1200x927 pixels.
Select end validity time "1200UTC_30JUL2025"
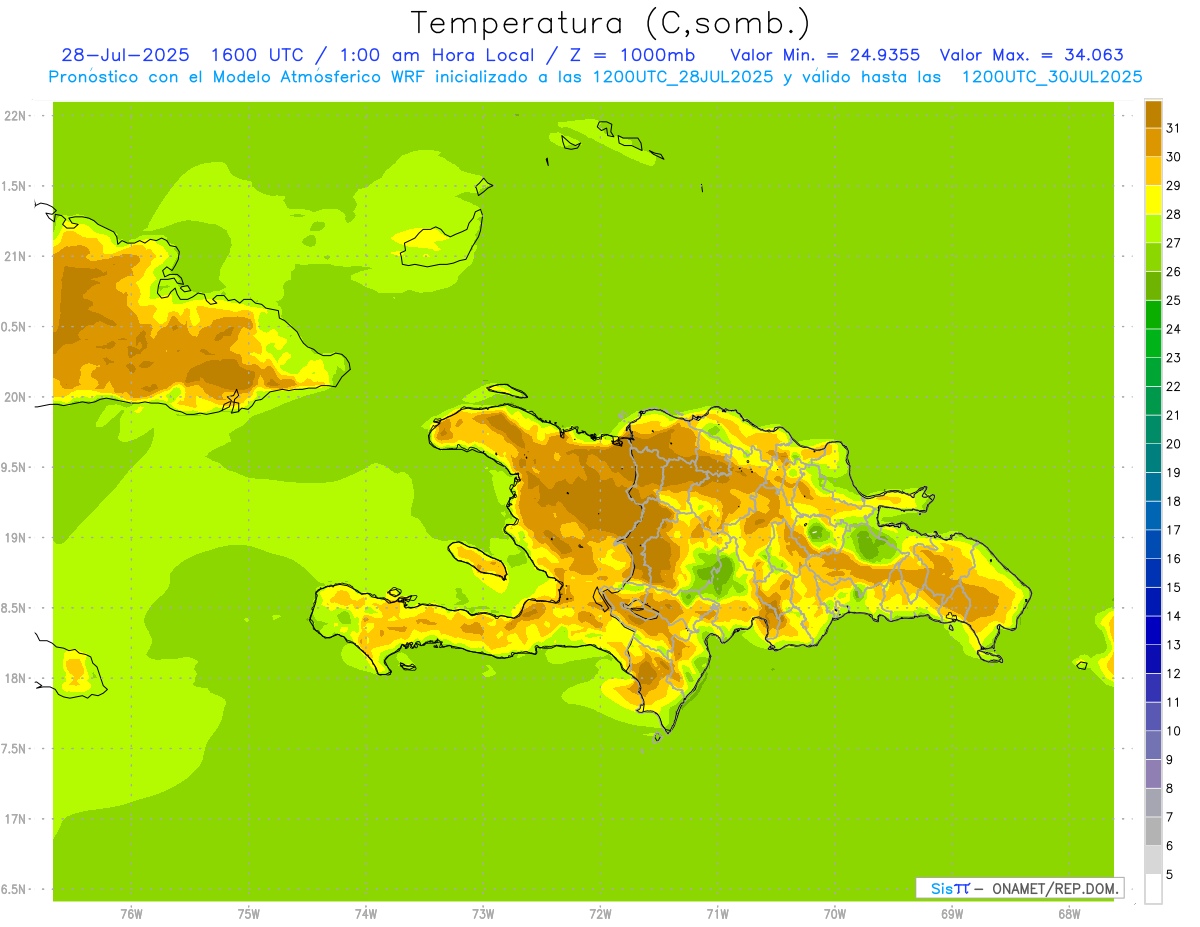coord(1052,77)
